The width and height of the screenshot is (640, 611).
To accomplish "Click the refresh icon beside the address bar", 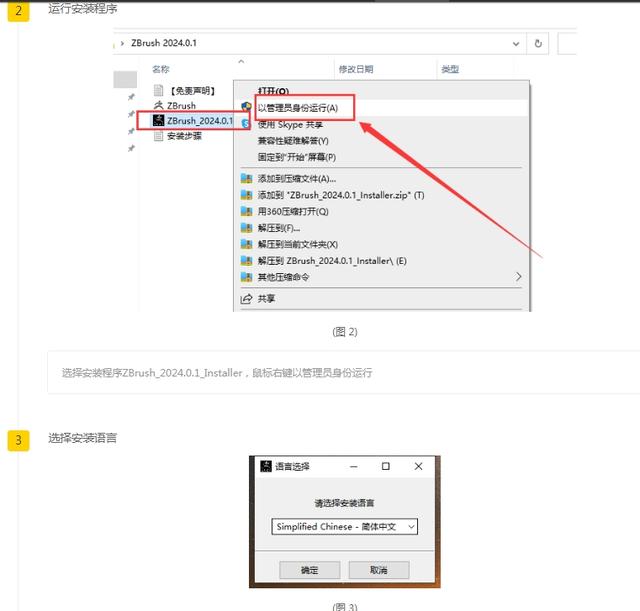I will coord(538,43).
